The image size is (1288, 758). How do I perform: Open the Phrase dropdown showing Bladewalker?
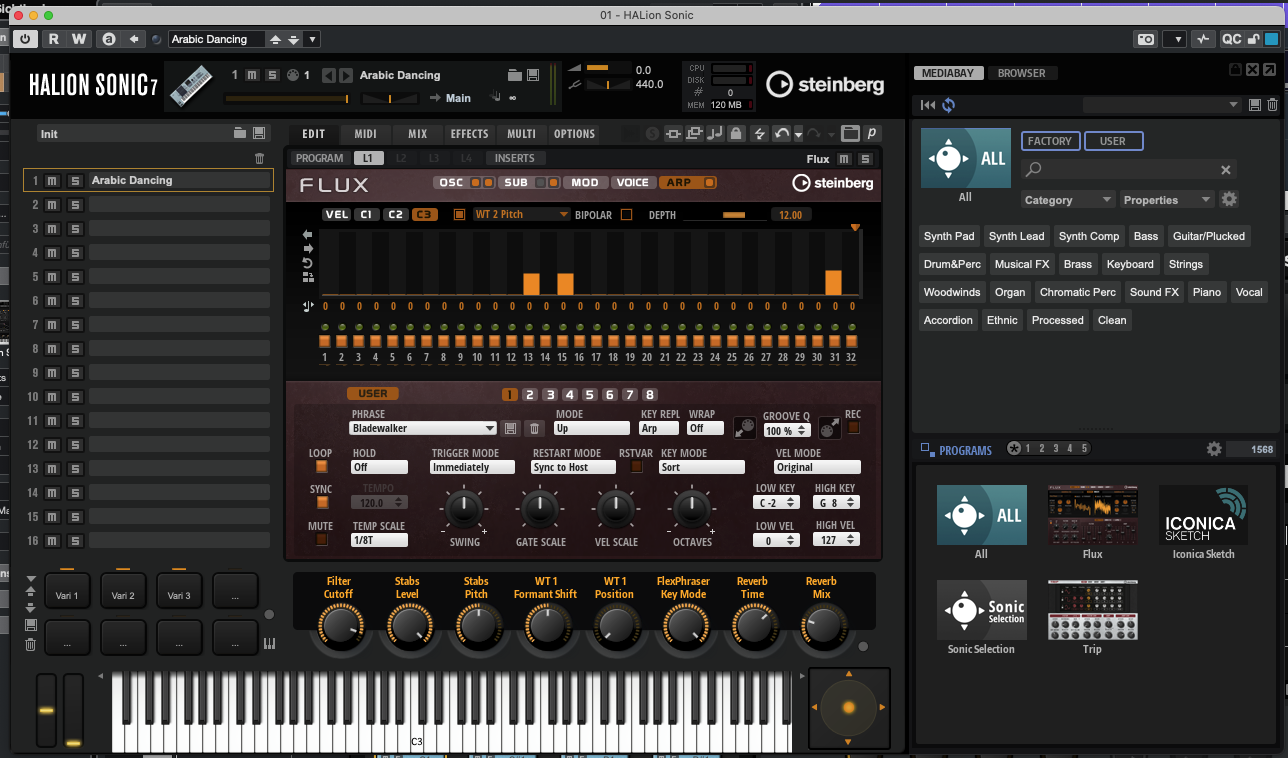coord(423,428)
